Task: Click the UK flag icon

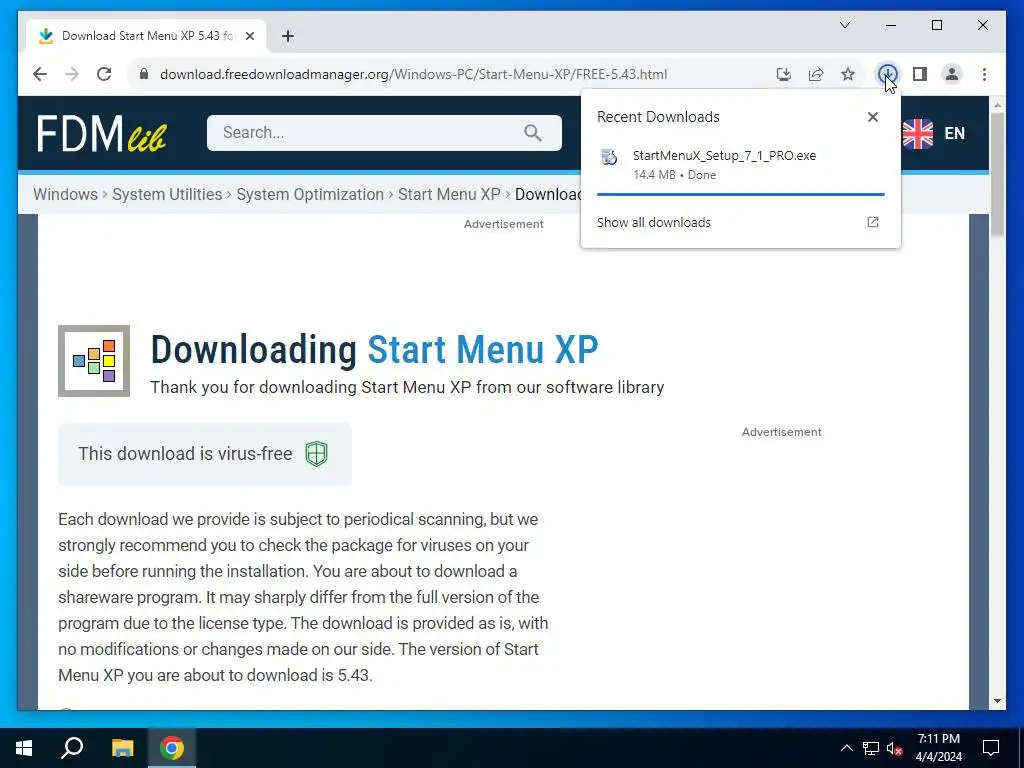Action: click(x=918, y=133)
